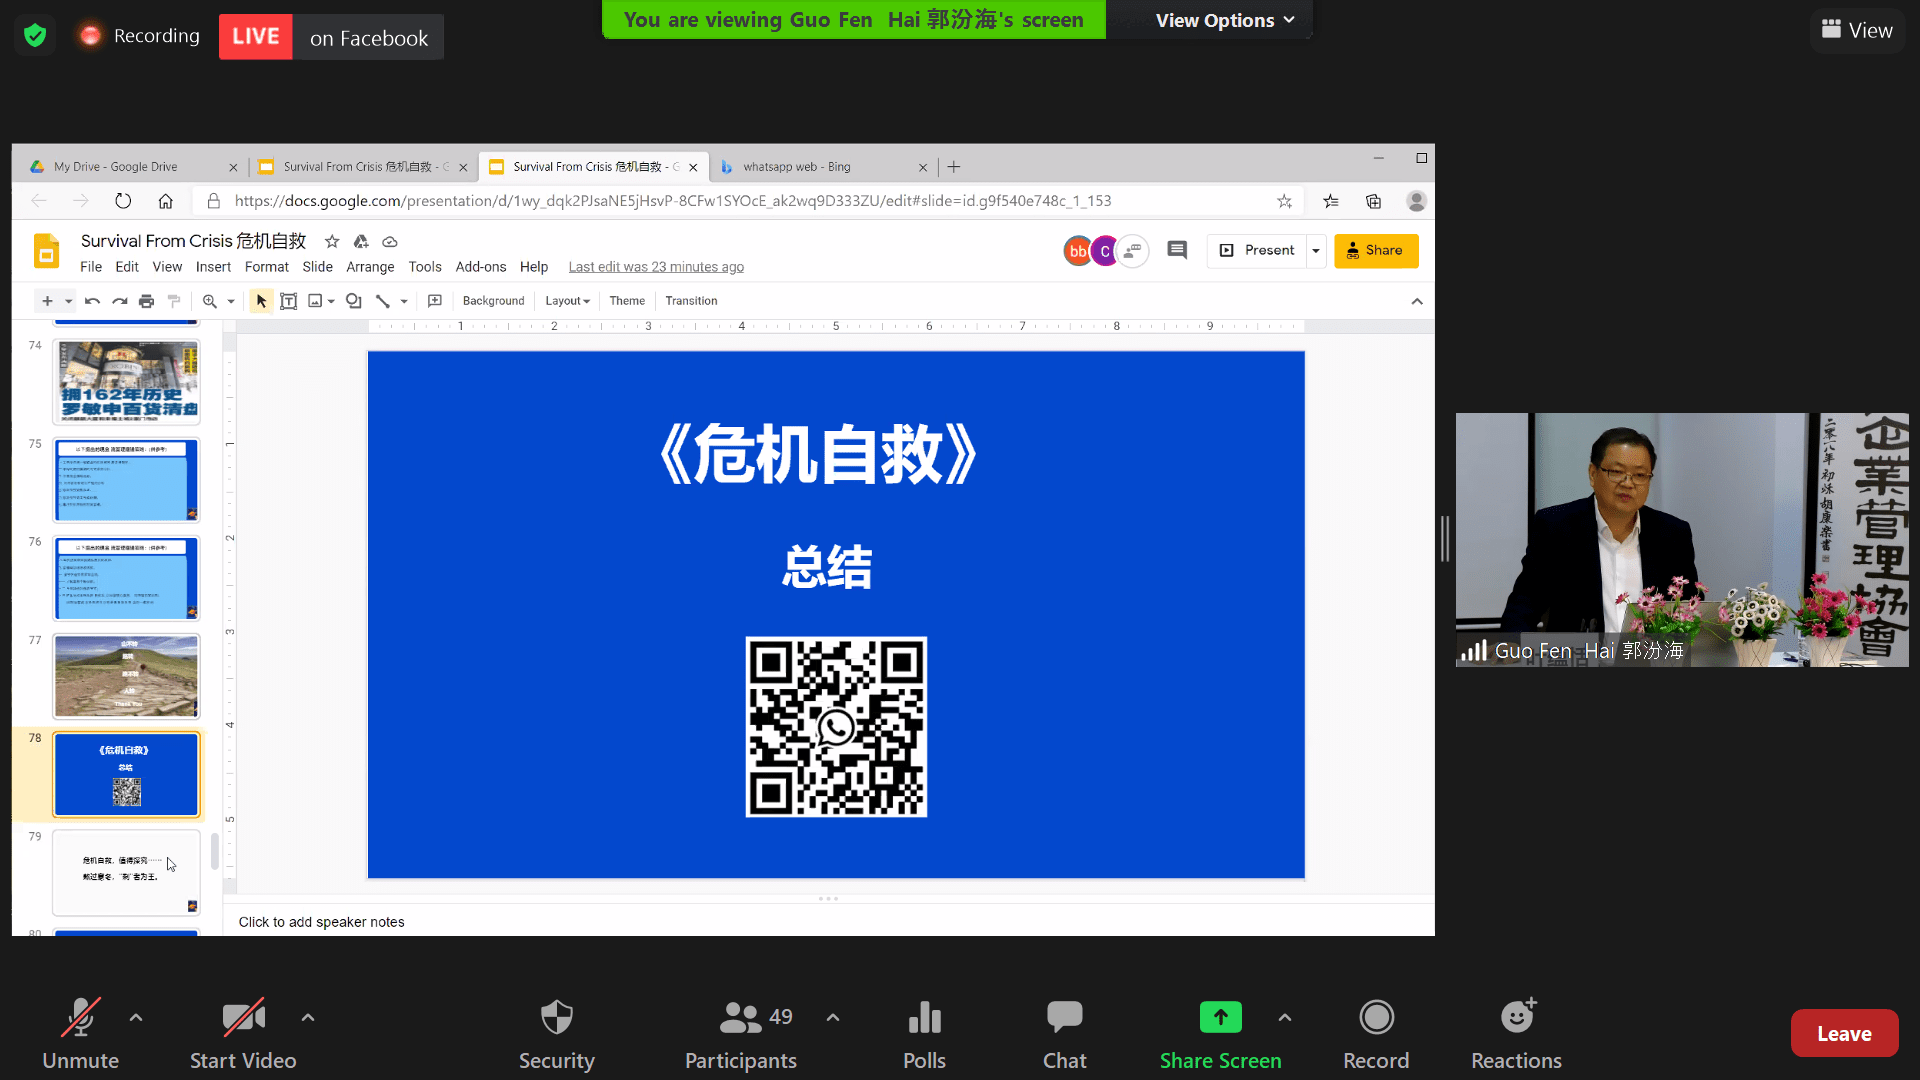Screen dimensions: 1920x1080
Task: Click the yellow Share button
Action: click(1376, 251)
